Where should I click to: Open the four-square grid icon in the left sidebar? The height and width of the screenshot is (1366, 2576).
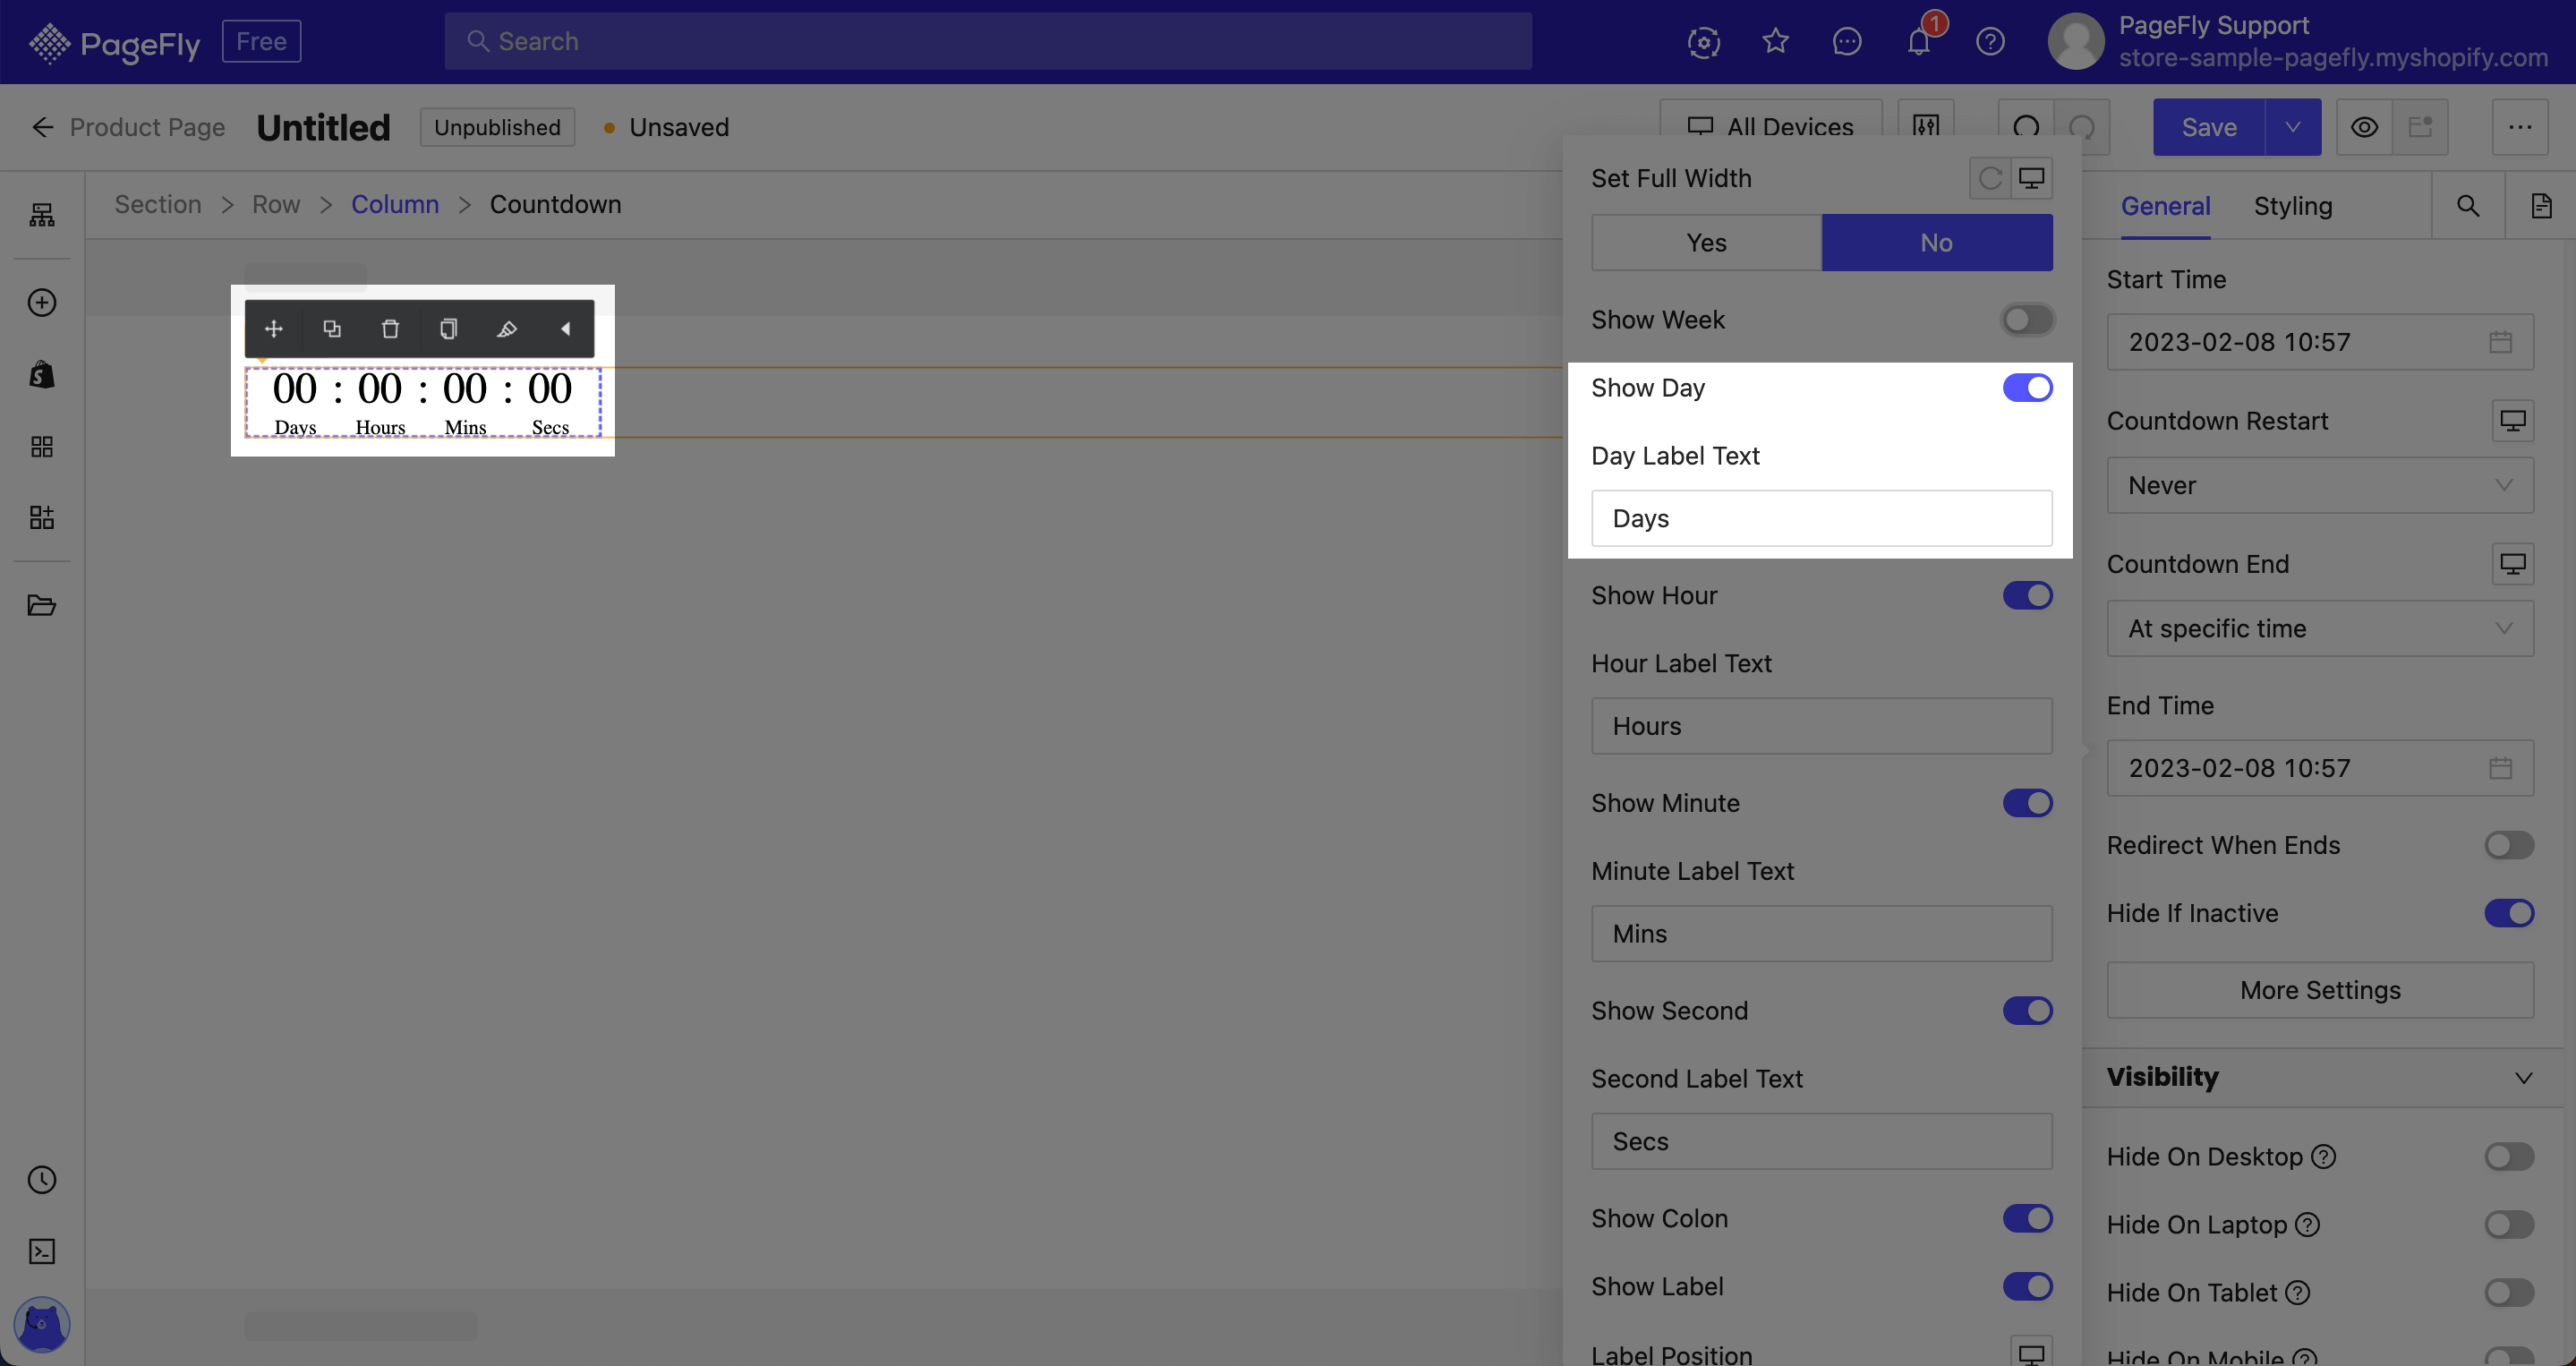click(42, 446)
